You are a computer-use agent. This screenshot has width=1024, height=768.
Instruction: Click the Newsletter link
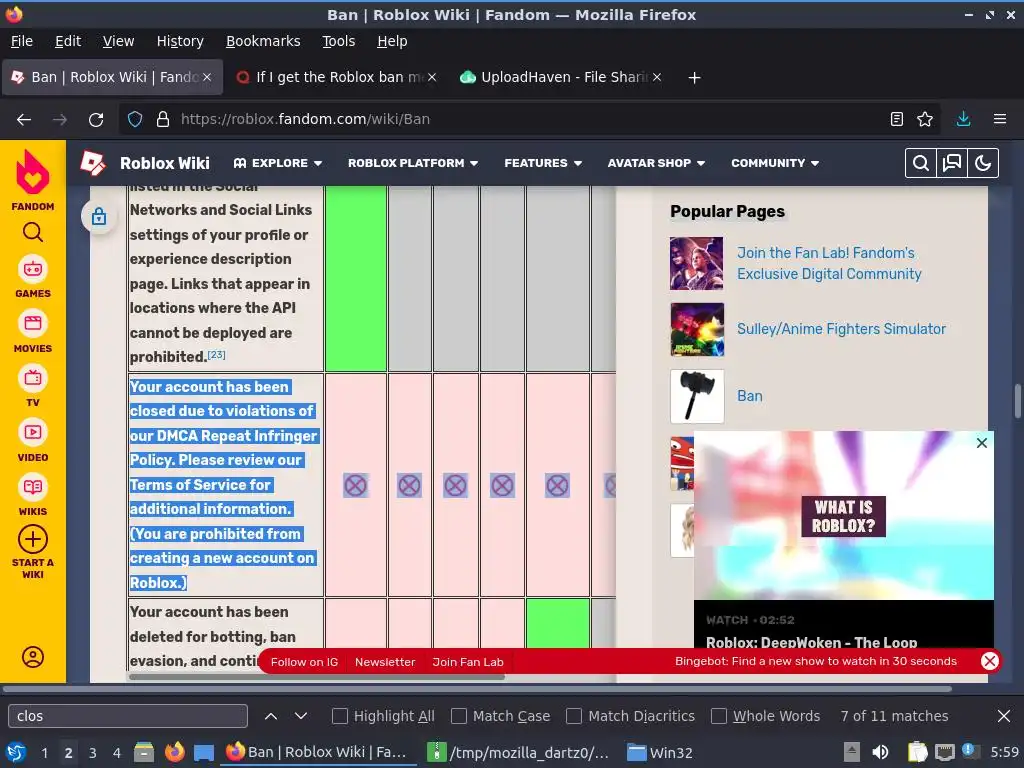385,662
